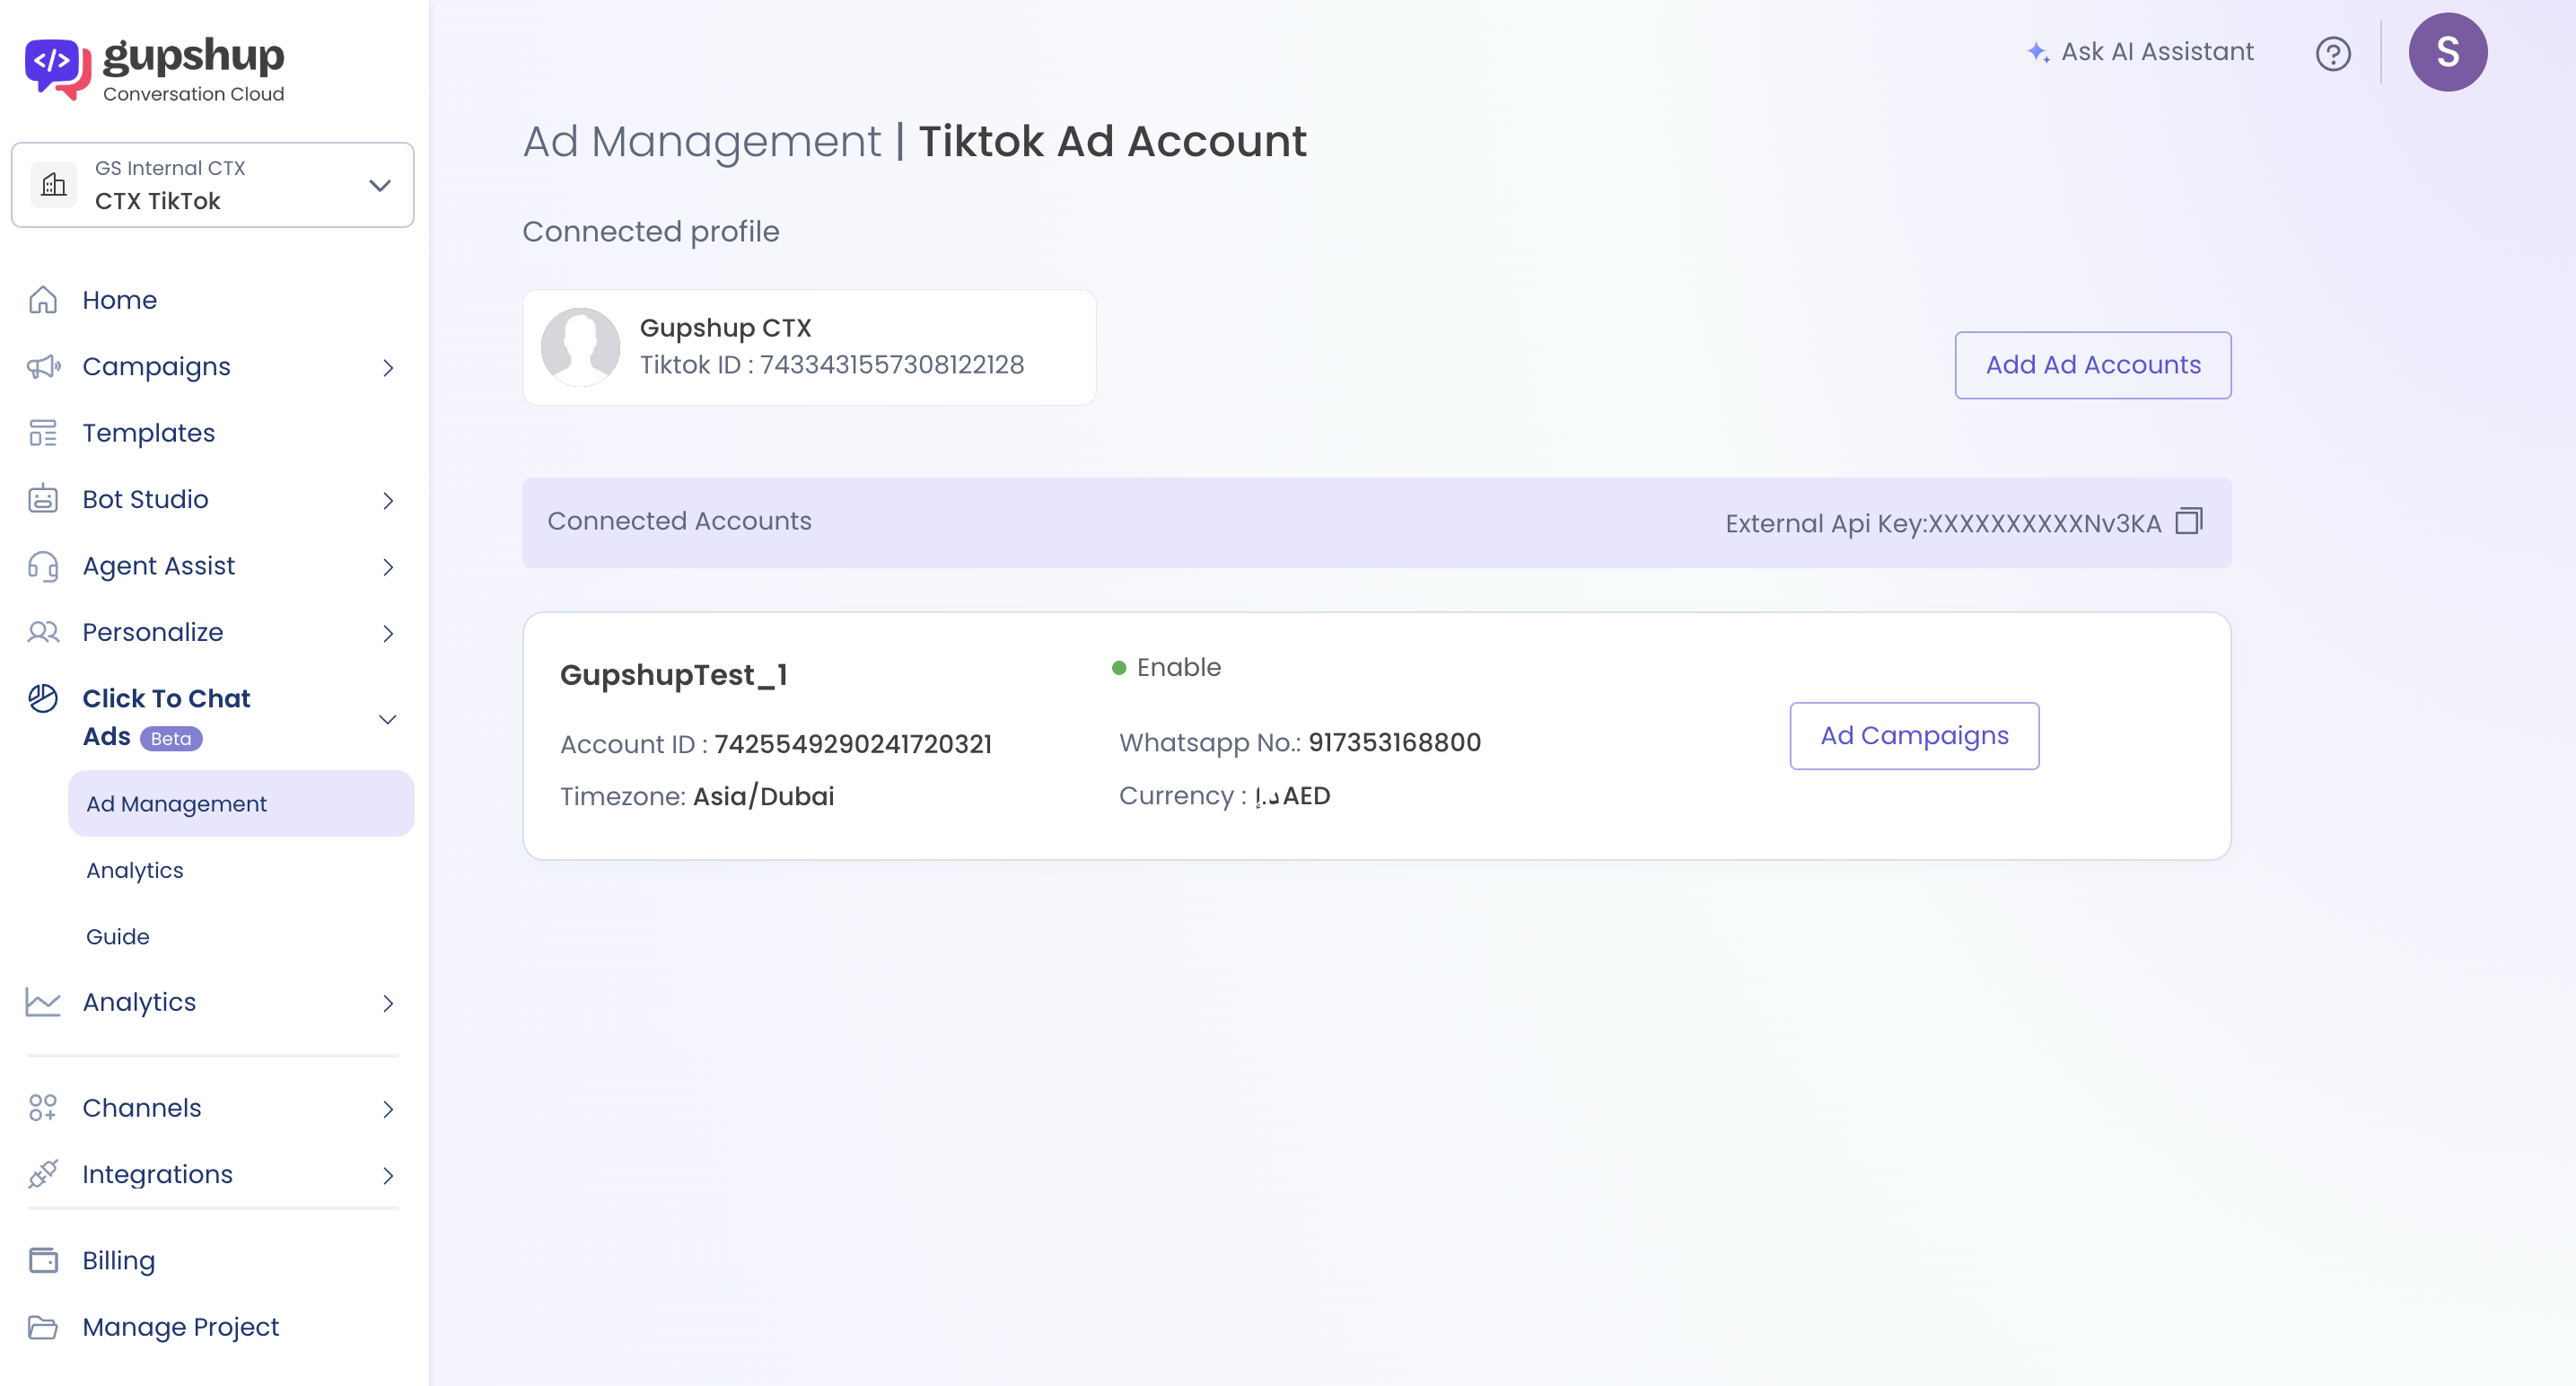
Task: Open Analytics under Click To Chat Ads
Action: coord(135,870)
